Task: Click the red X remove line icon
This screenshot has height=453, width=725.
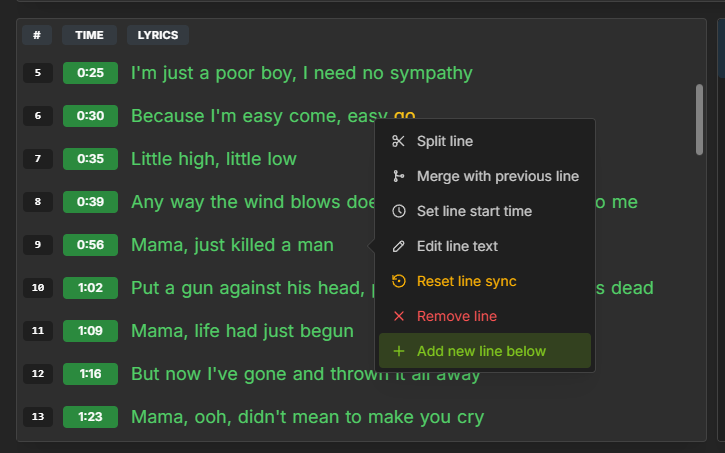Action: click(399, 316)
